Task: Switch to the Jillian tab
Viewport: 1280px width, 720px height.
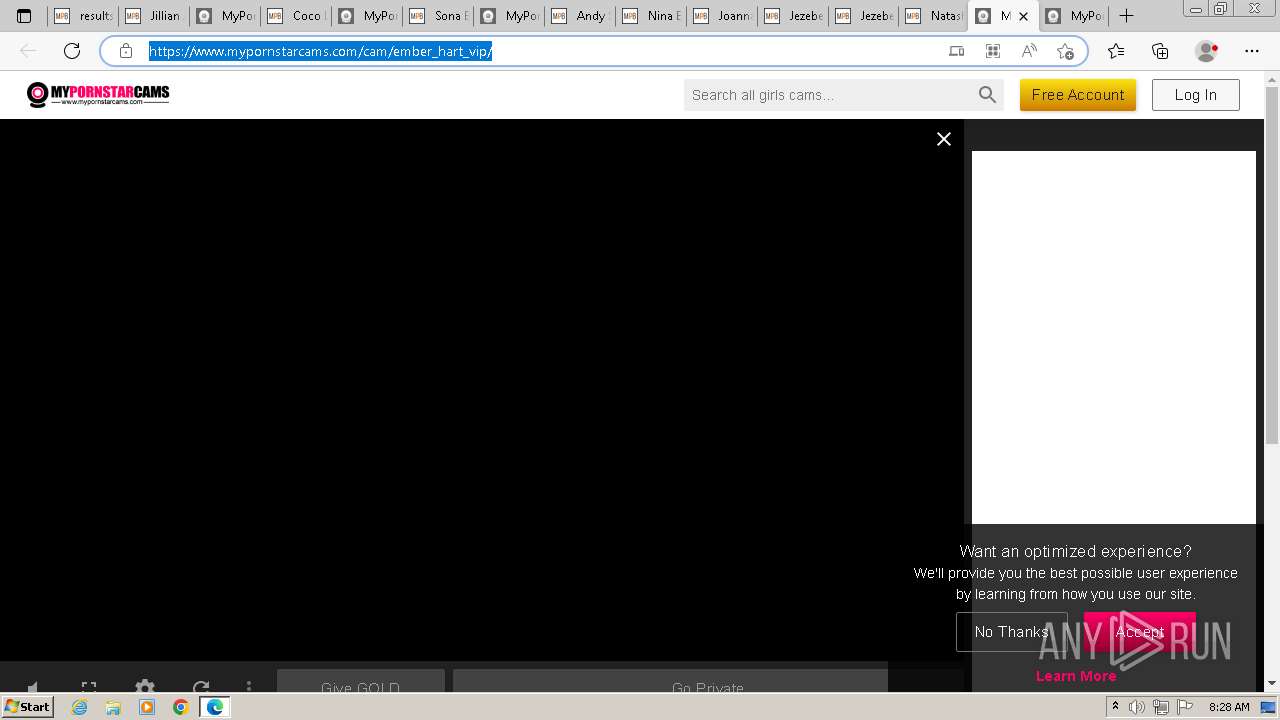Action: (154, 16)
